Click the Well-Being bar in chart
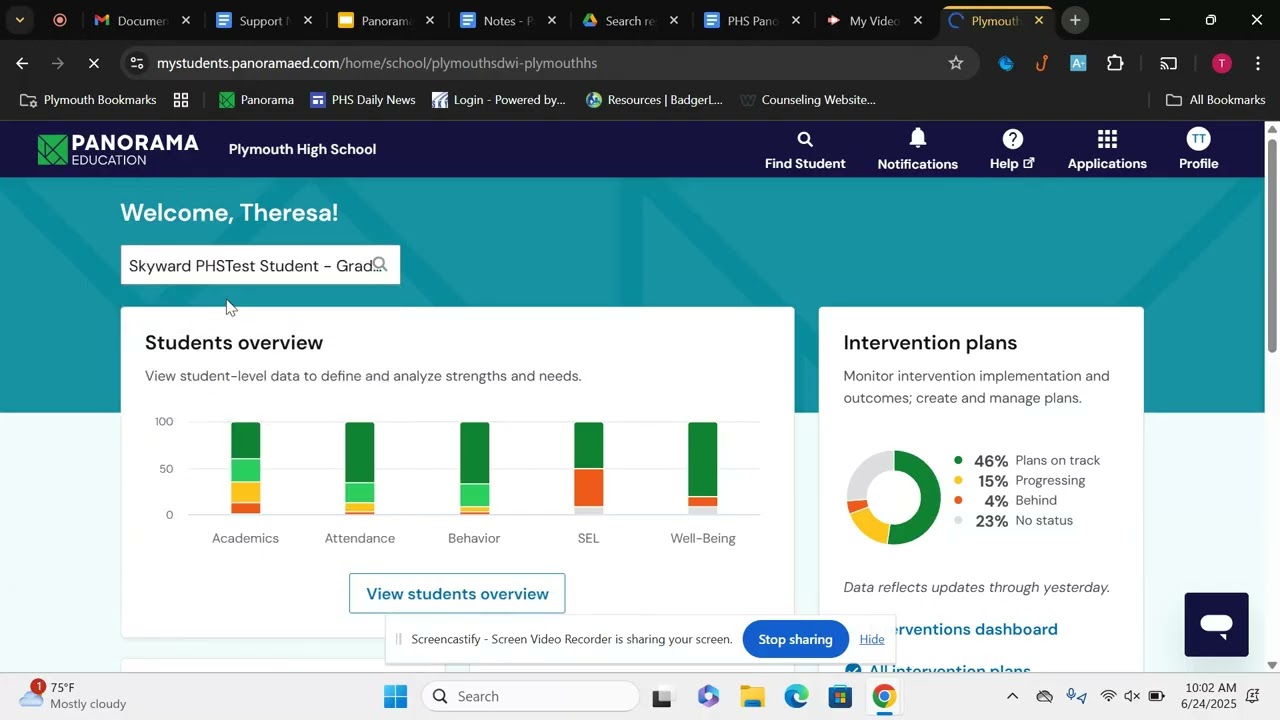Image resolution: width=1280 pixels, height=720 pixels. 702,468
